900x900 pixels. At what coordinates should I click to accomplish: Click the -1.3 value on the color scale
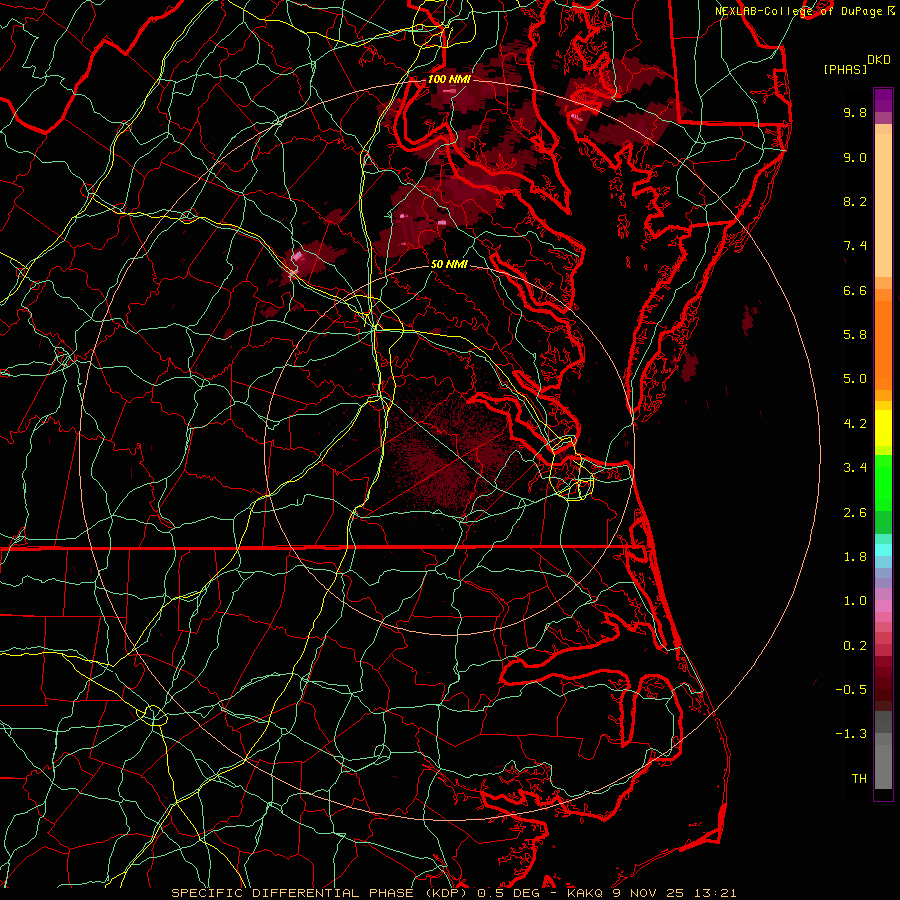851,734
